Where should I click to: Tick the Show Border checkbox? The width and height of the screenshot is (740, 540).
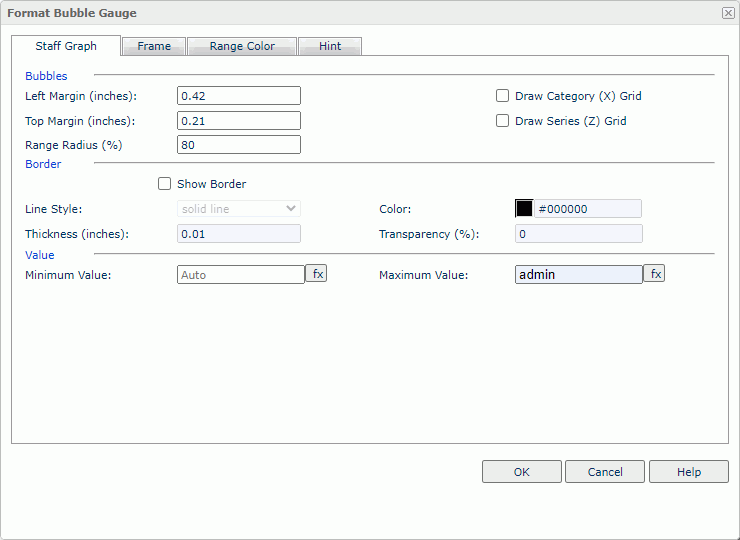point(164,184)
